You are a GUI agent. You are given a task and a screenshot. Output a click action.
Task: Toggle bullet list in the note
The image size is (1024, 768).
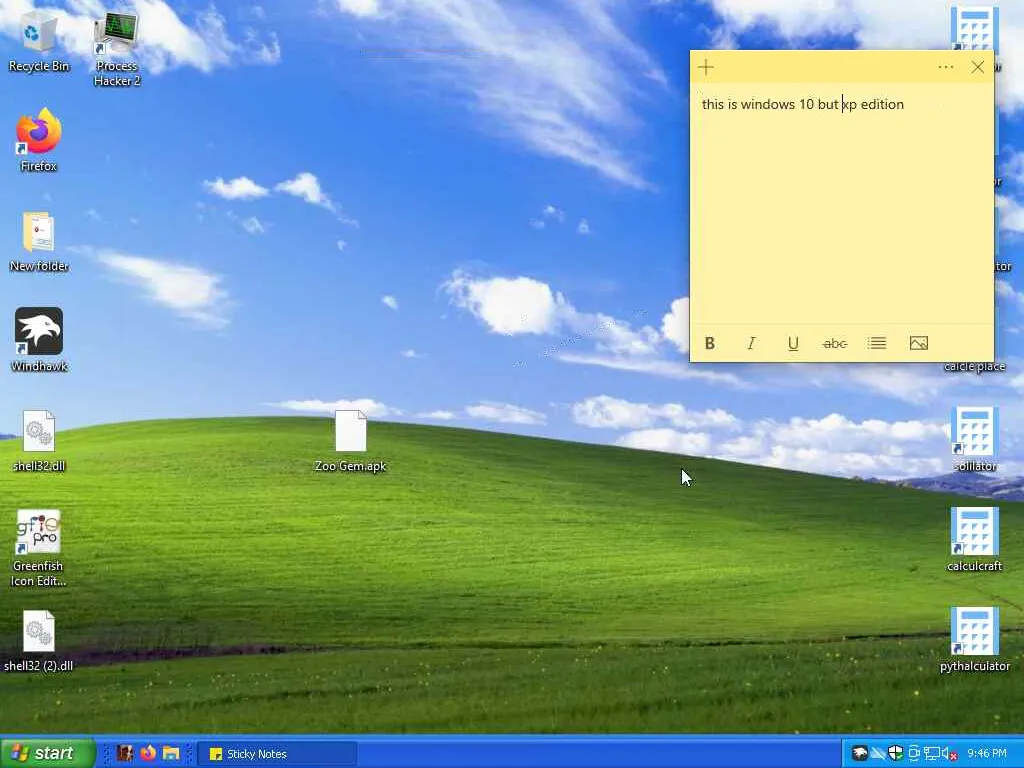[x=877, y=344]
